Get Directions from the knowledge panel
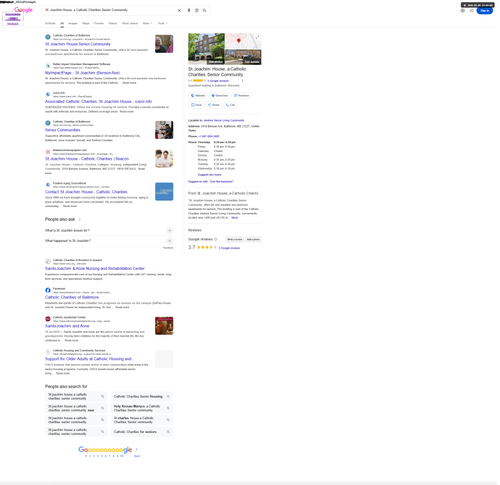Image resolution: width=500 pixels, height=485 pixels. coord(219,95)
